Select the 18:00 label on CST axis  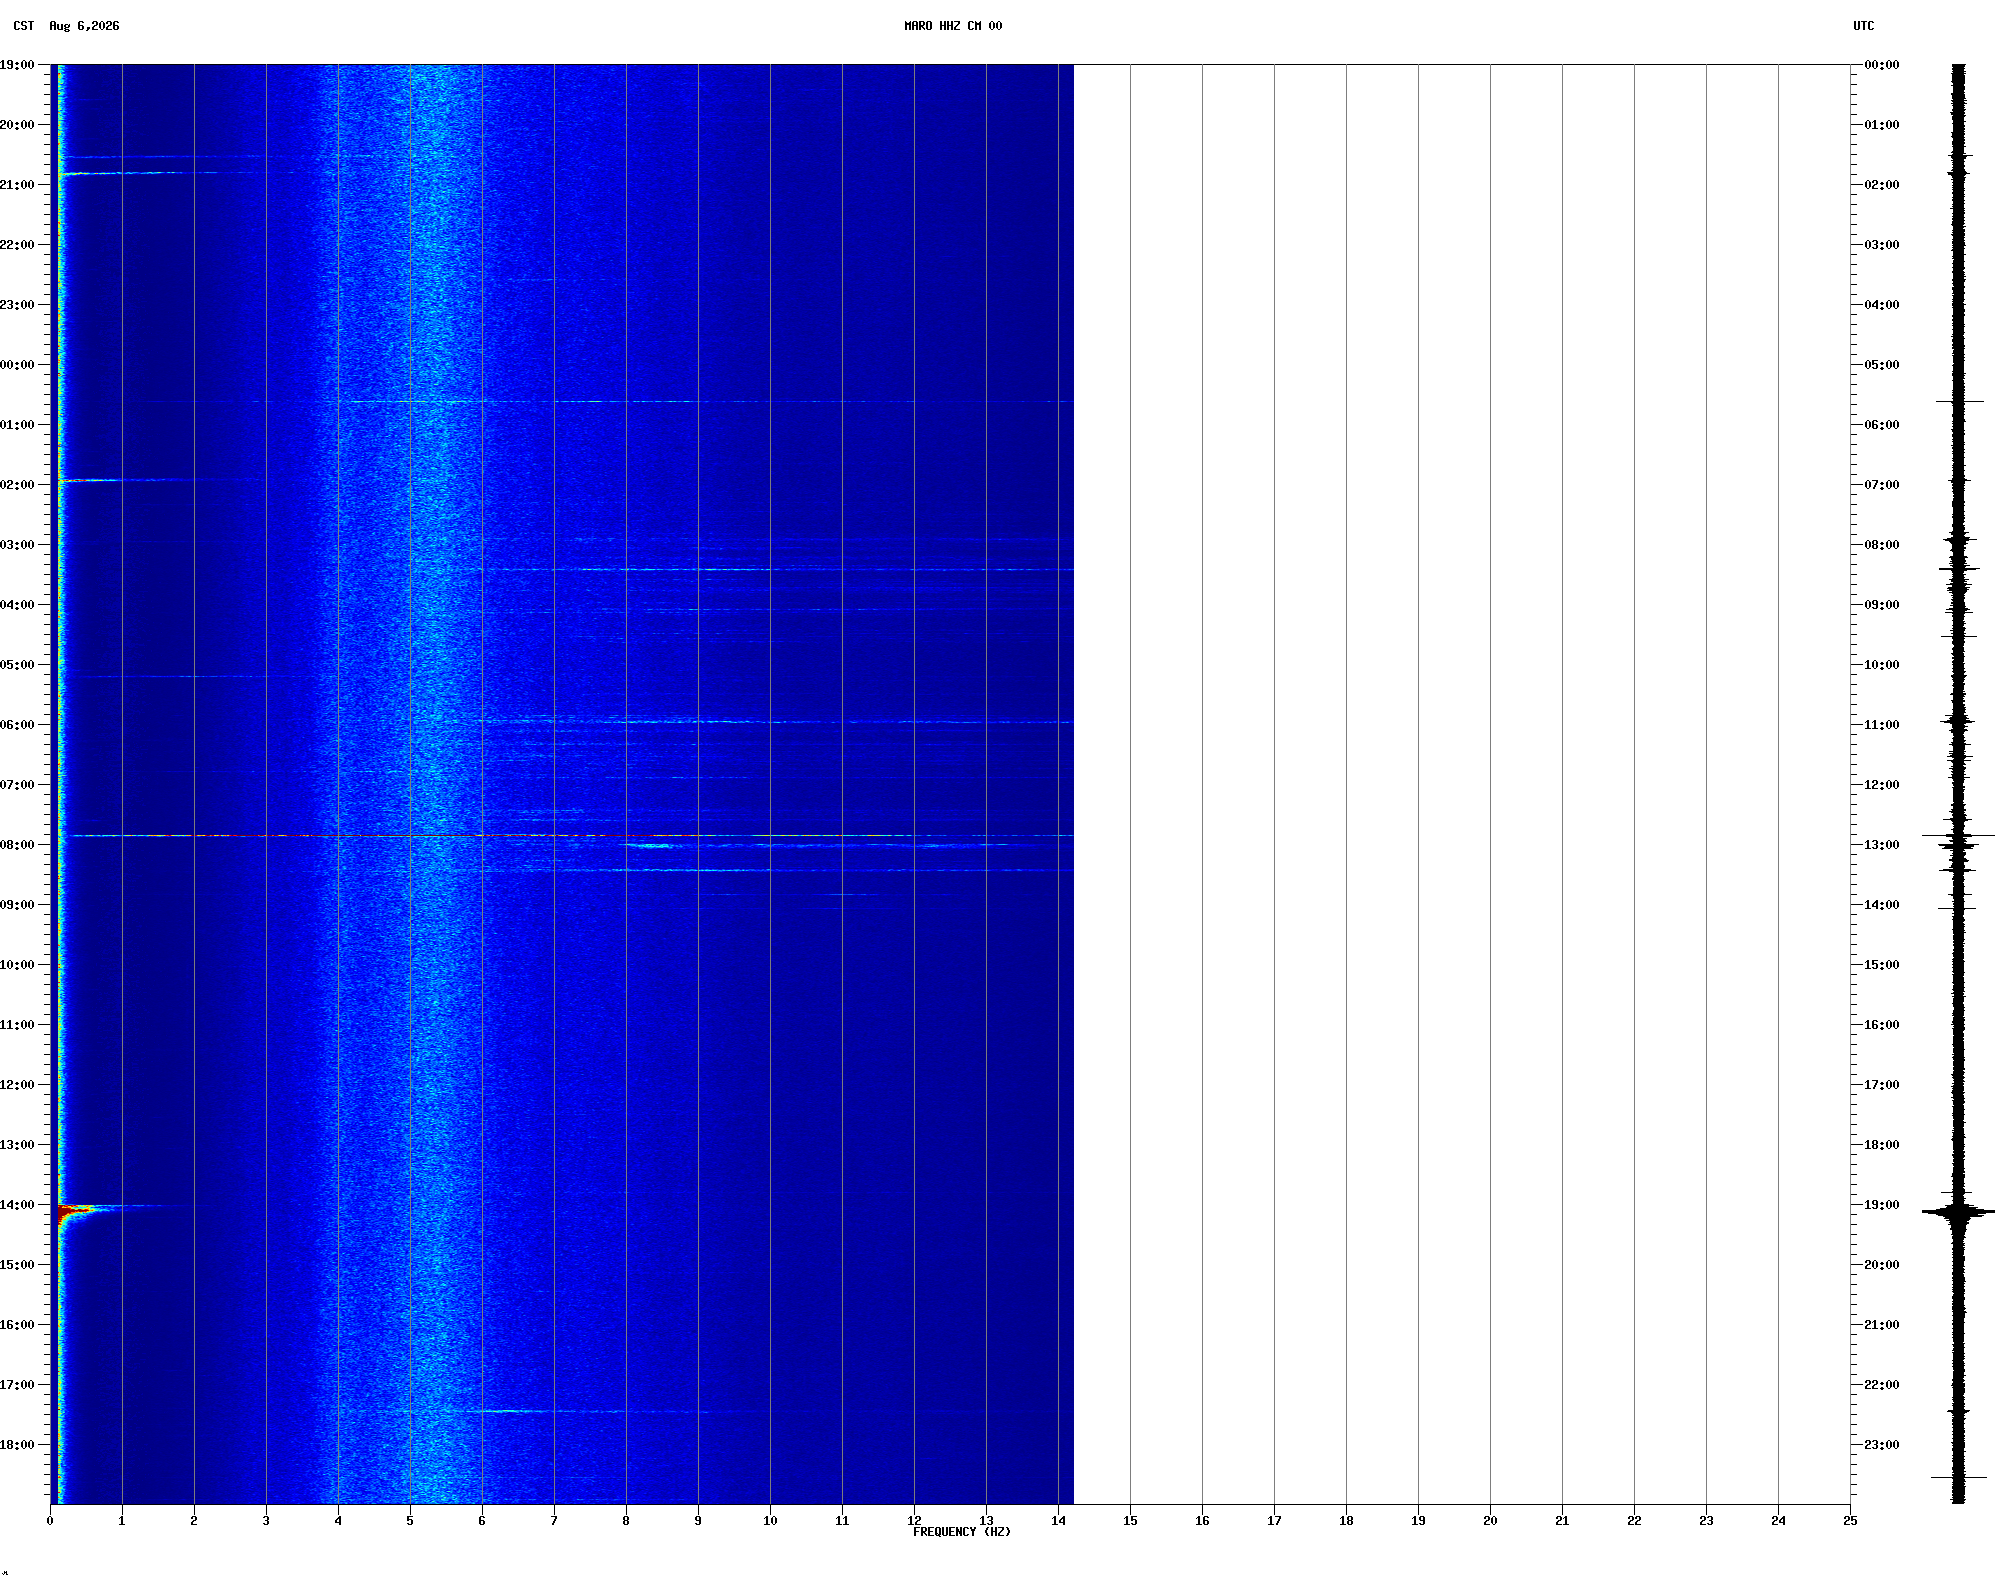(x=17, y=1445)
